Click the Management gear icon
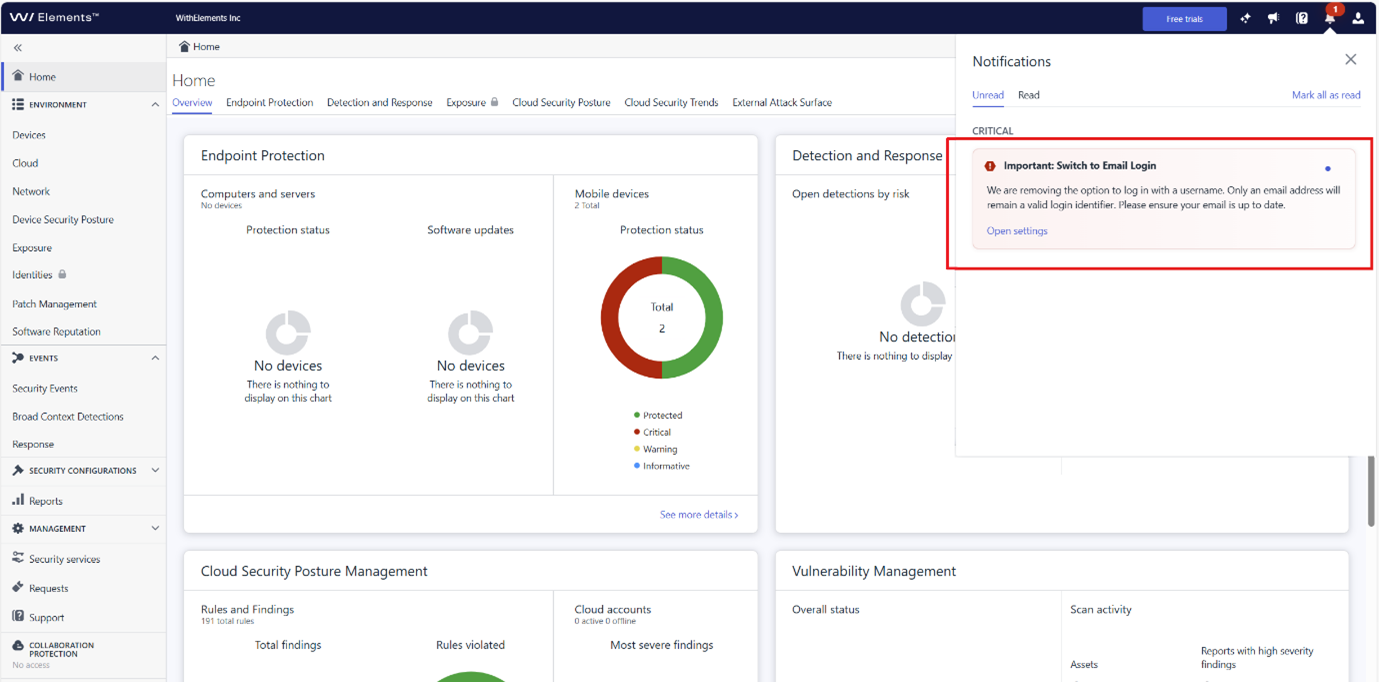Viewport: 1379px width, 682px height. coord(18,528)
